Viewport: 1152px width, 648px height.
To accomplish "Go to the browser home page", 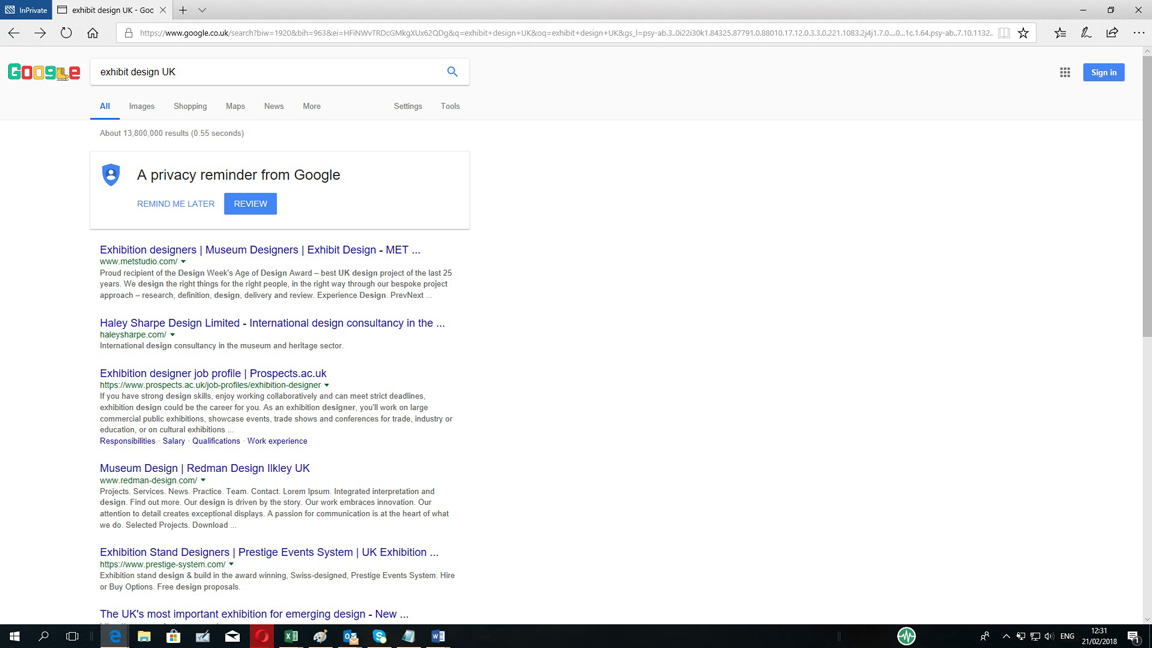I will [93, 33].
